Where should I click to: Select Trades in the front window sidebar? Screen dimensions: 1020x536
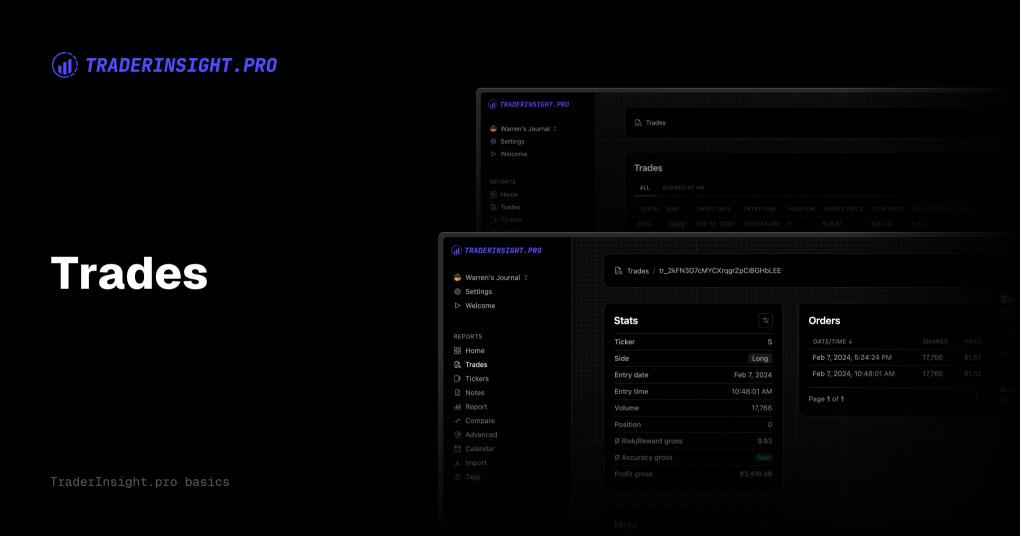click(x=470, y=365)
